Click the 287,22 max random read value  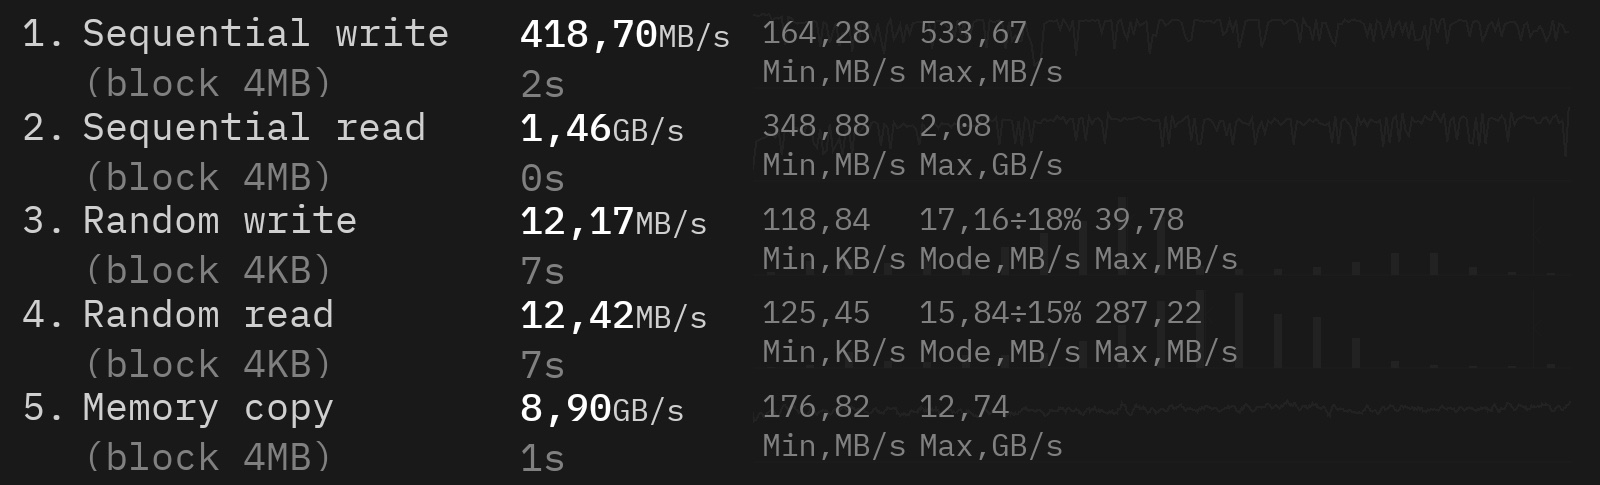(x=1147, y=313)
